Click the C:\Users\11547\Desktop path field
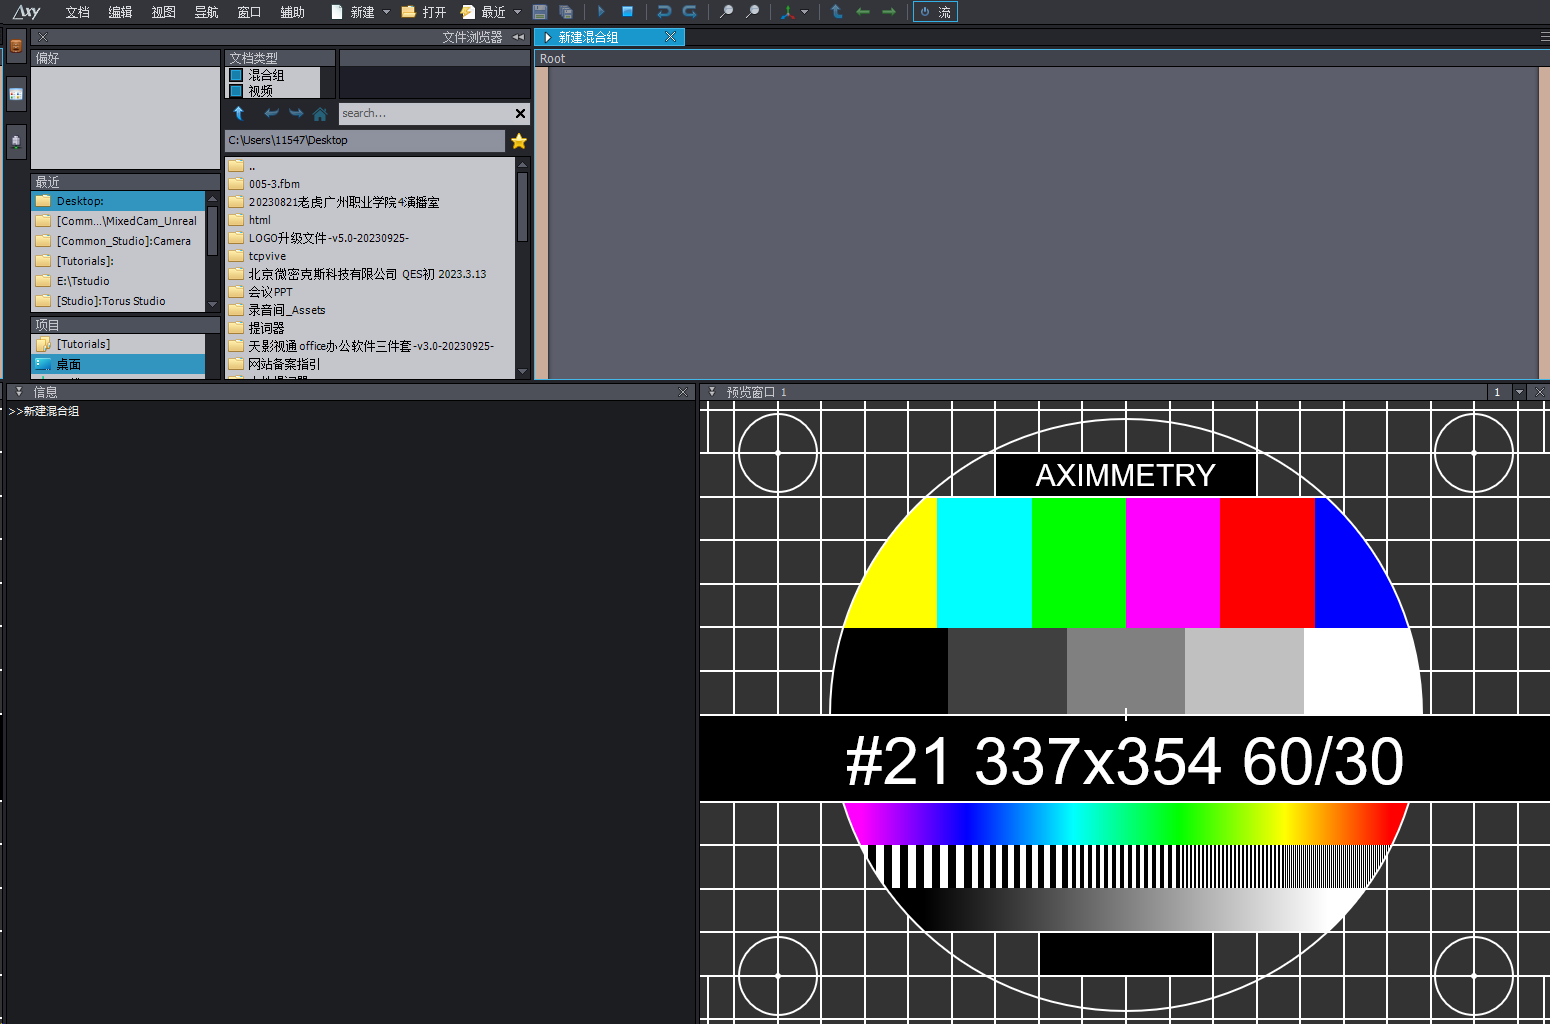 point(365,140)
